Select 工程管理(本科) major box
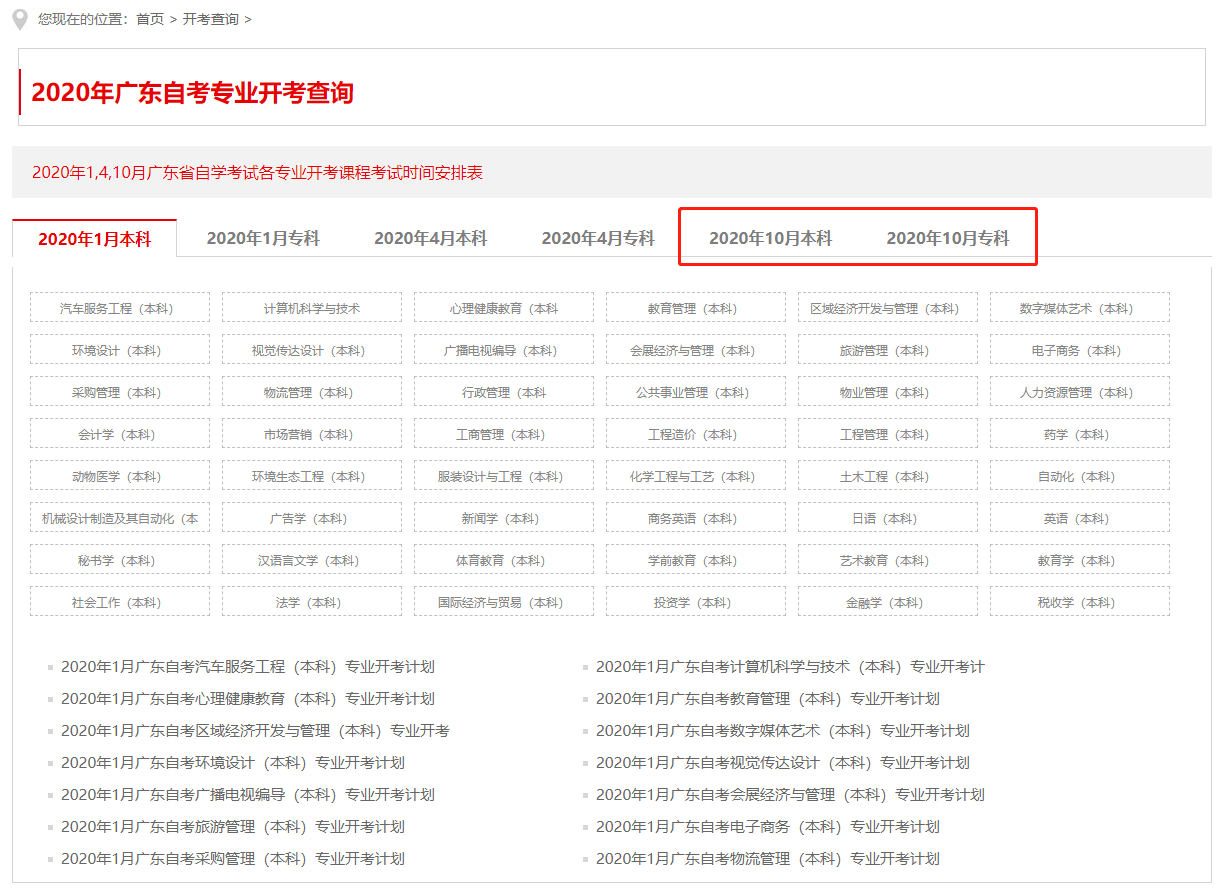Viewport: 1227px width, 892px height. click(x=888, y=434)
